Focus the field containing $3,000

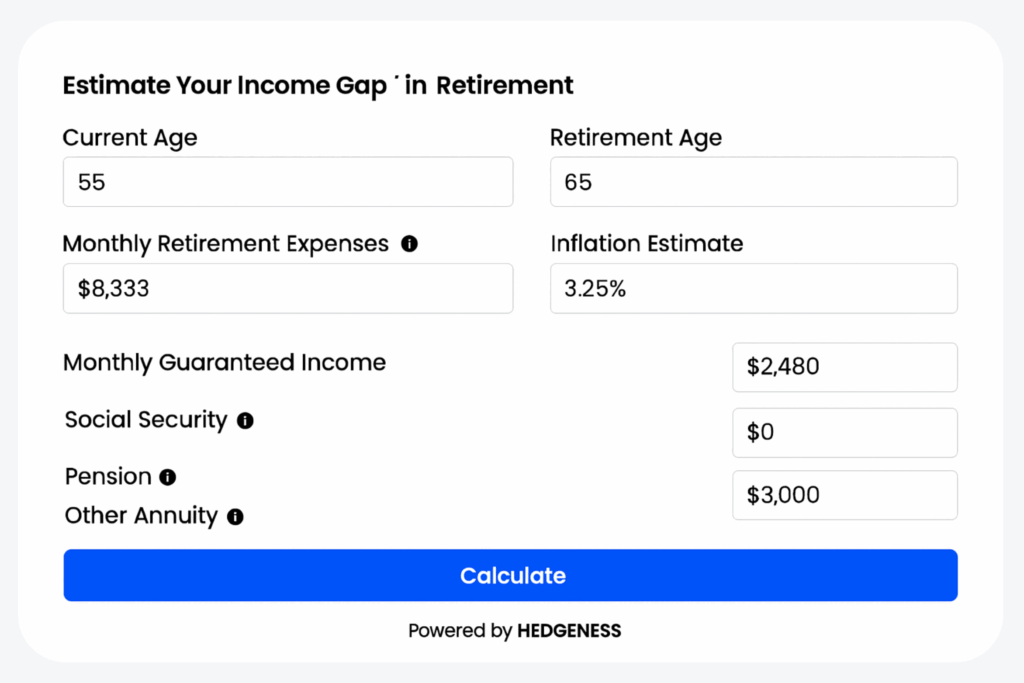[x=844, y=495]
